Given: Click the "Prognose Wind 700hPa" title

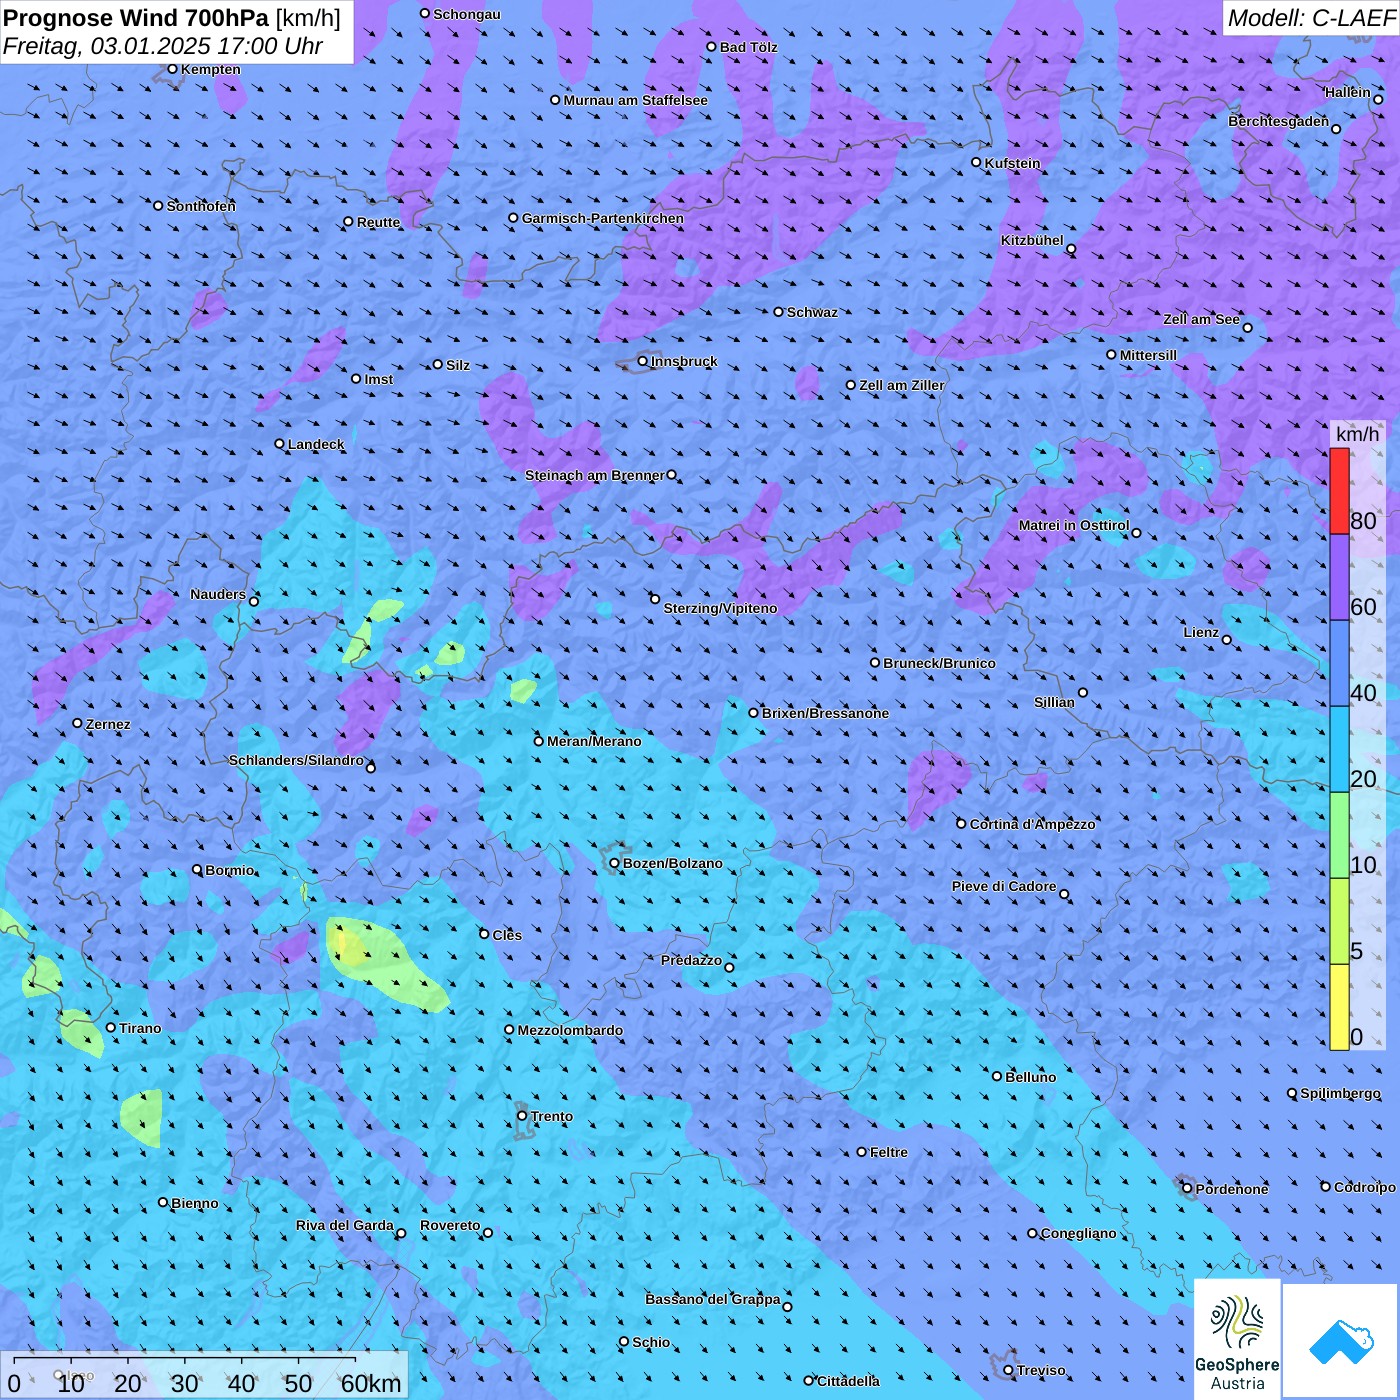Looking at the screenshot, I should tap(136, 18).
